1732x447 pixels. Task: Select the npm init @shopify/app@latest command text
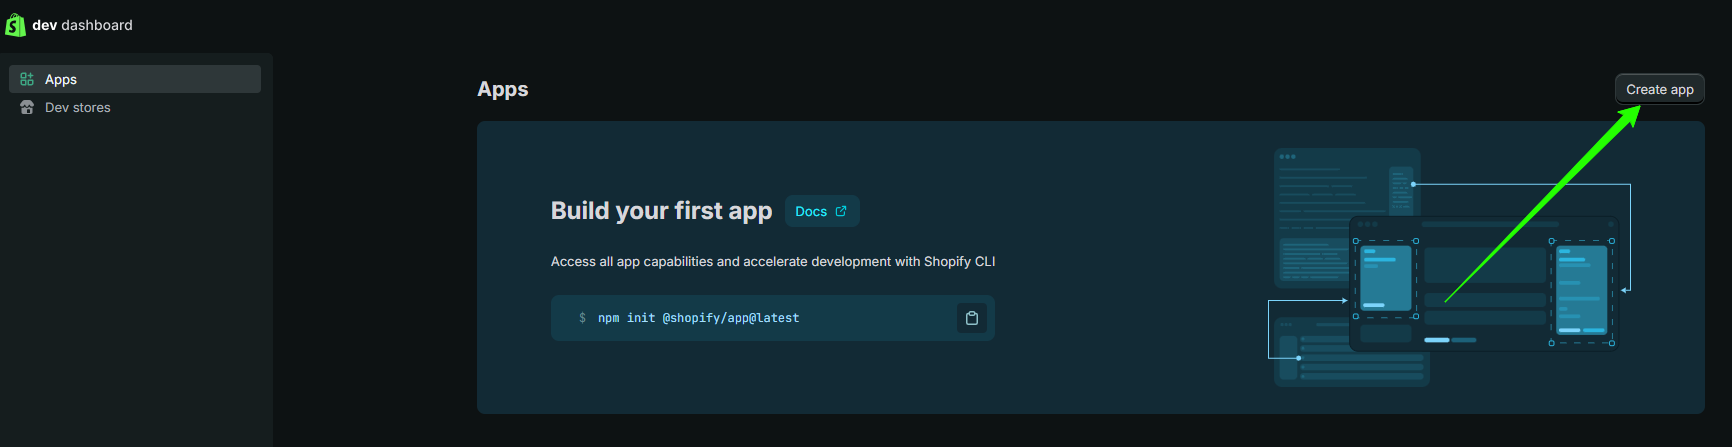pos(698,318)
